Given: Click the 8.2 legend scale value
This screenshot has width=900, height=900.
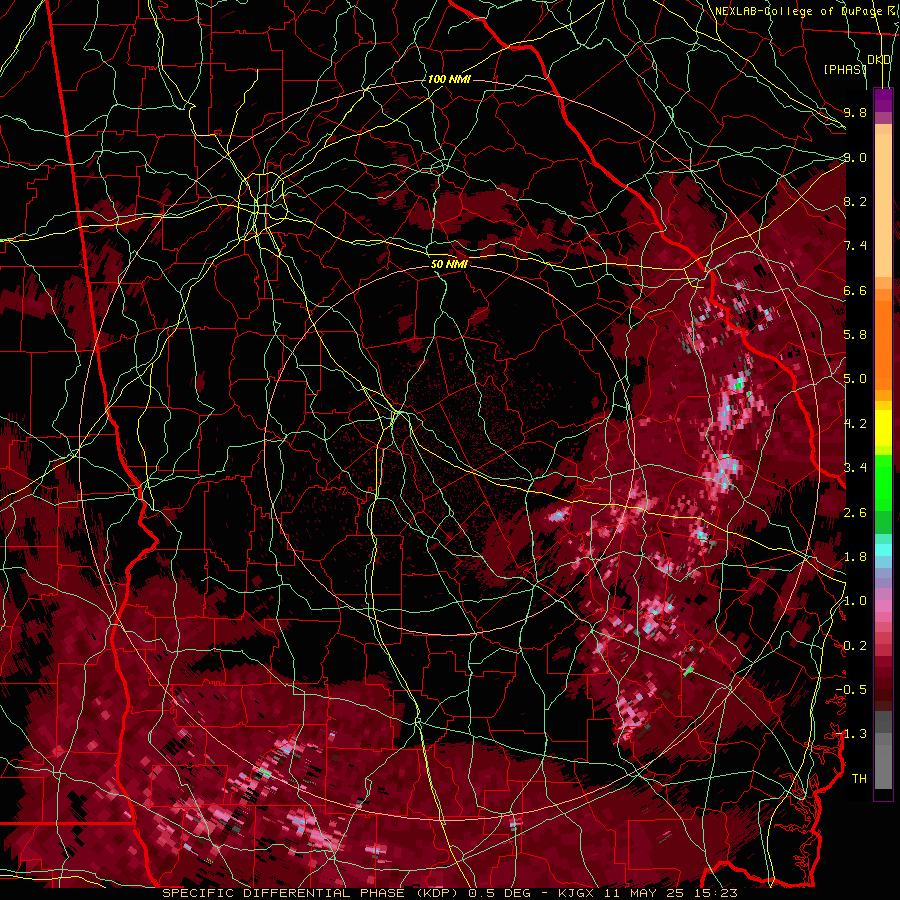Looking at the screenshot, I should [x=855, y=201].
